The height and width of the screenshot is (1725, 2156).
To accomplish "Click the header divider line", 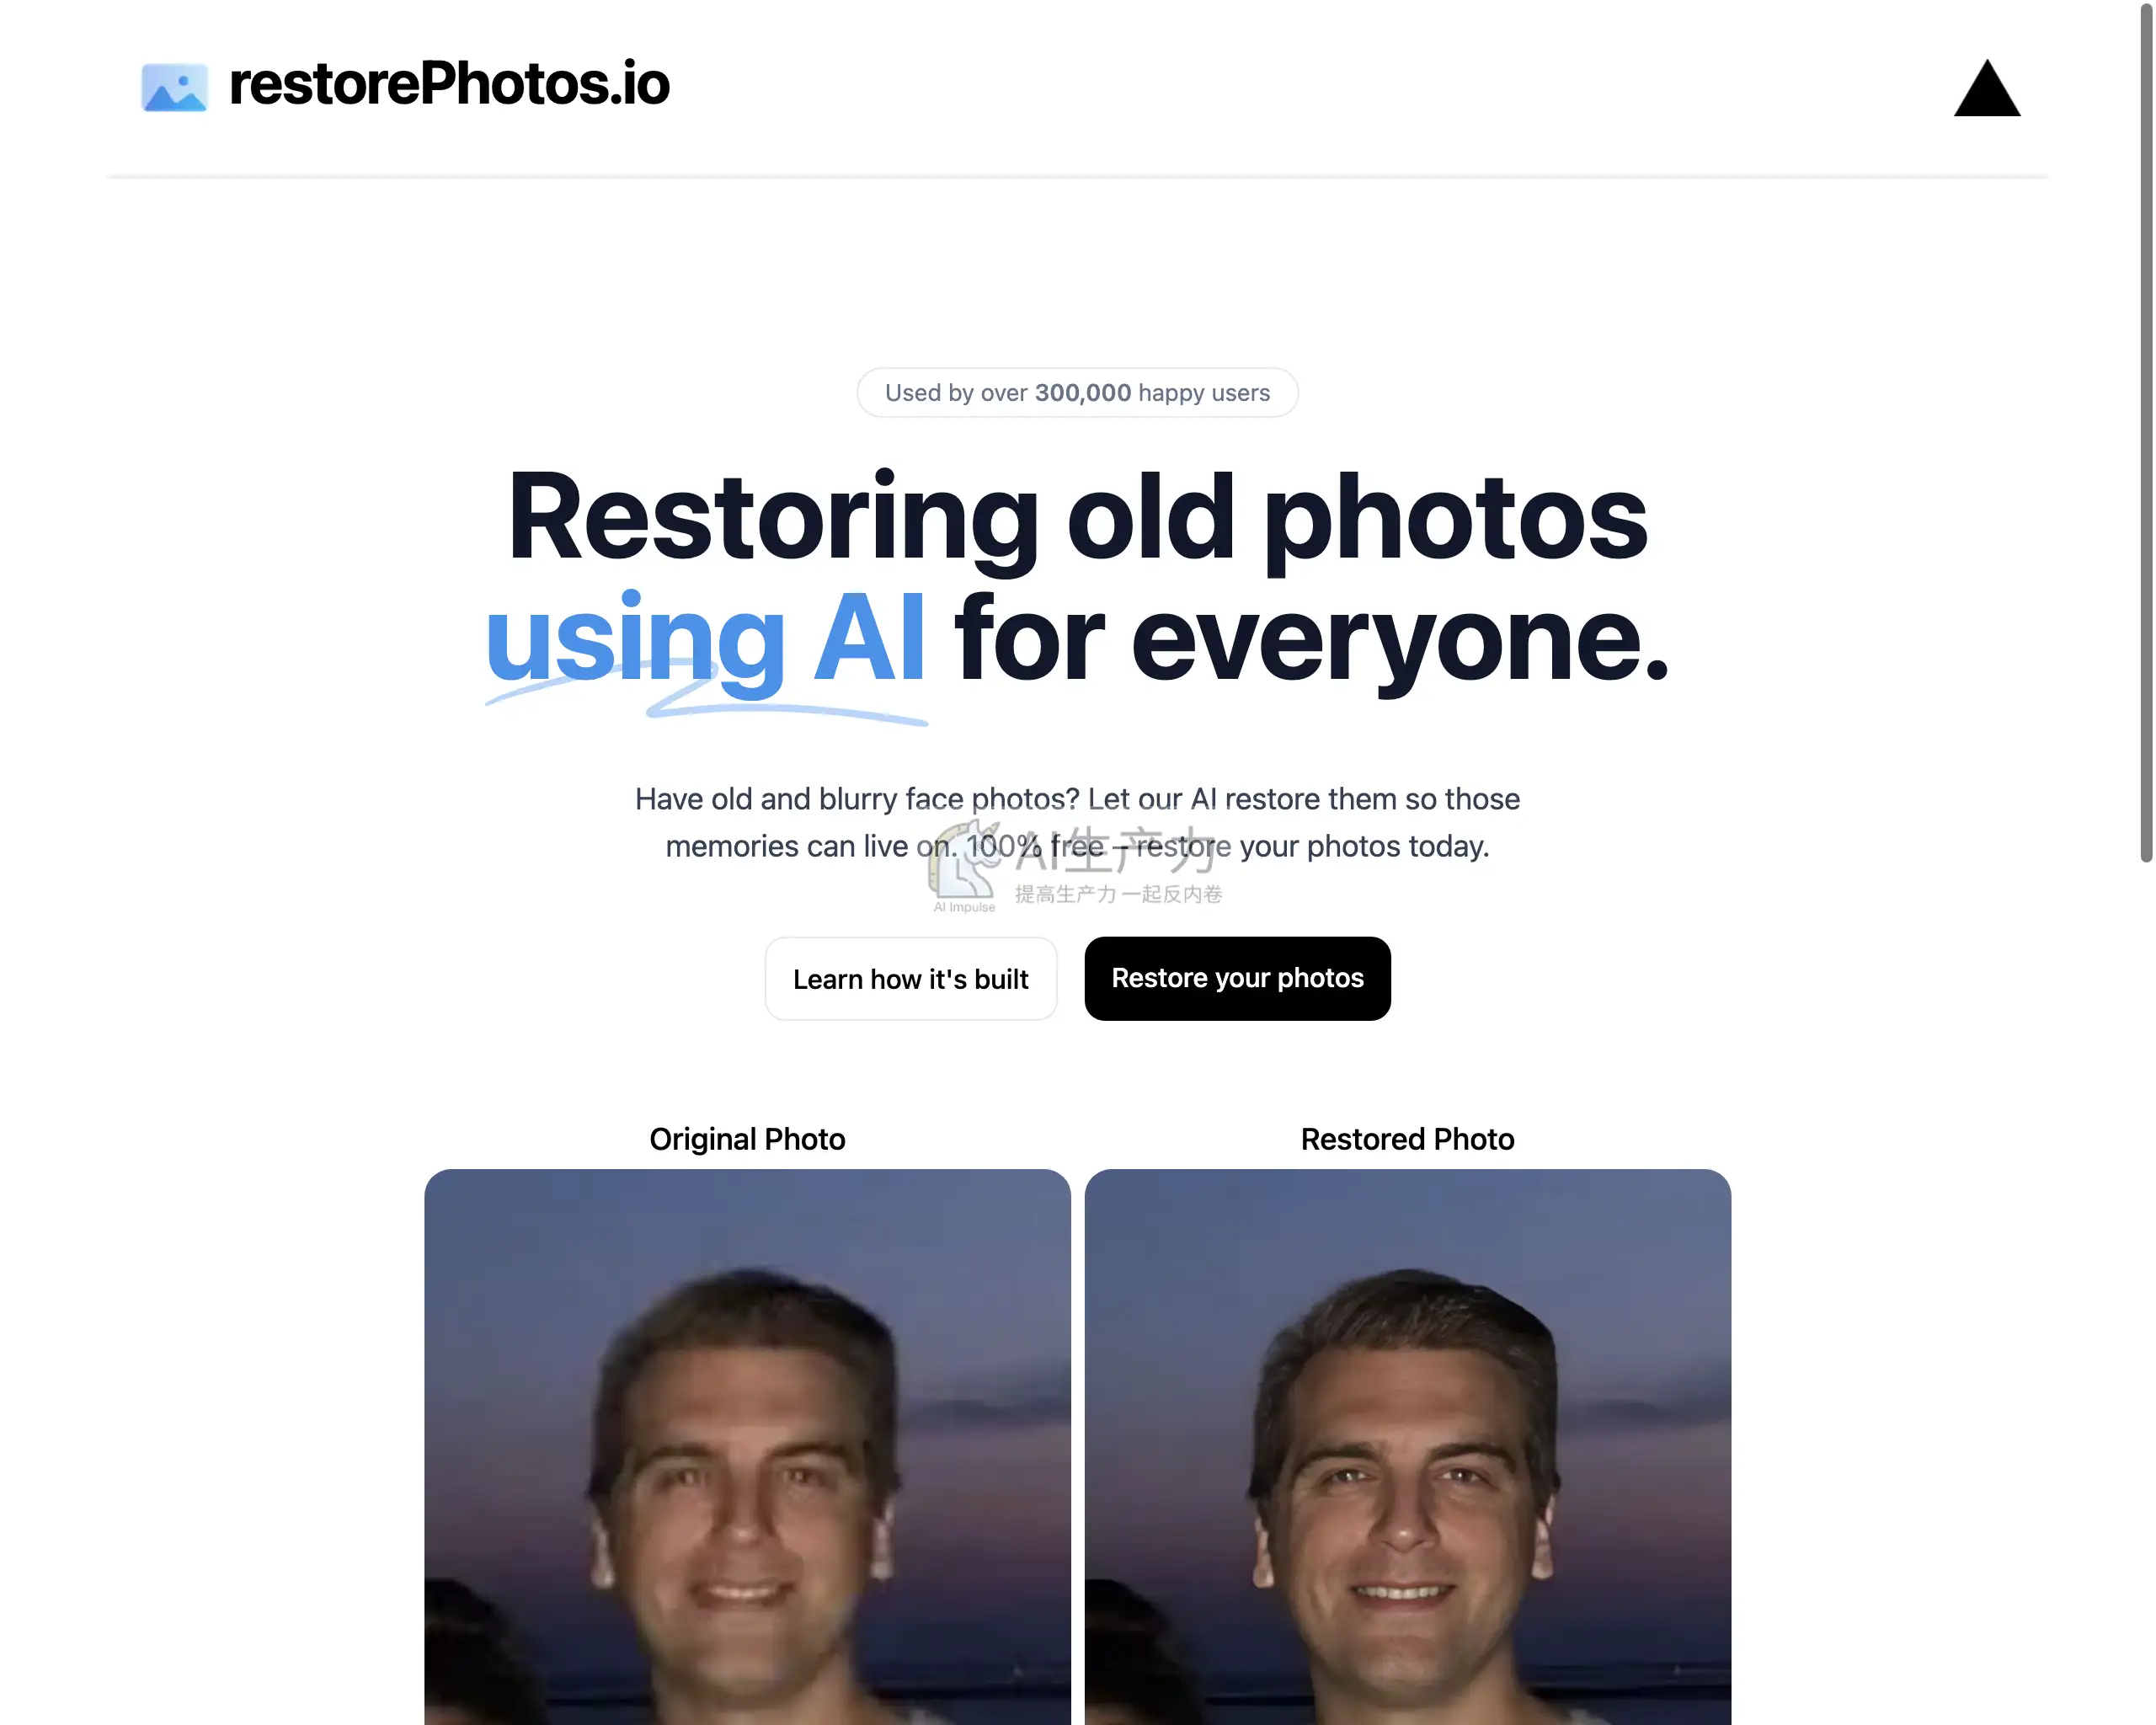I will (1077, 176).
